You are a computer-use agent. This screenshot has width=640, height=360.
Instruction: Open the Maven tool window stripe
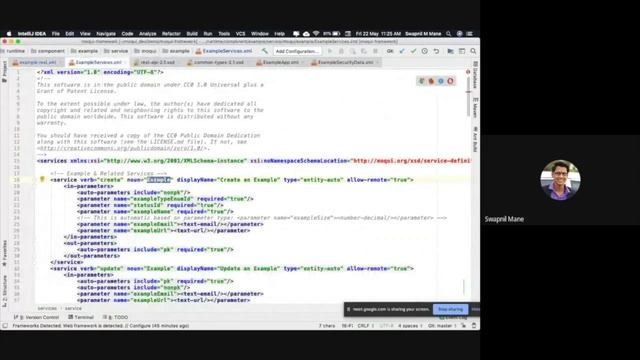tap(475, 107)
